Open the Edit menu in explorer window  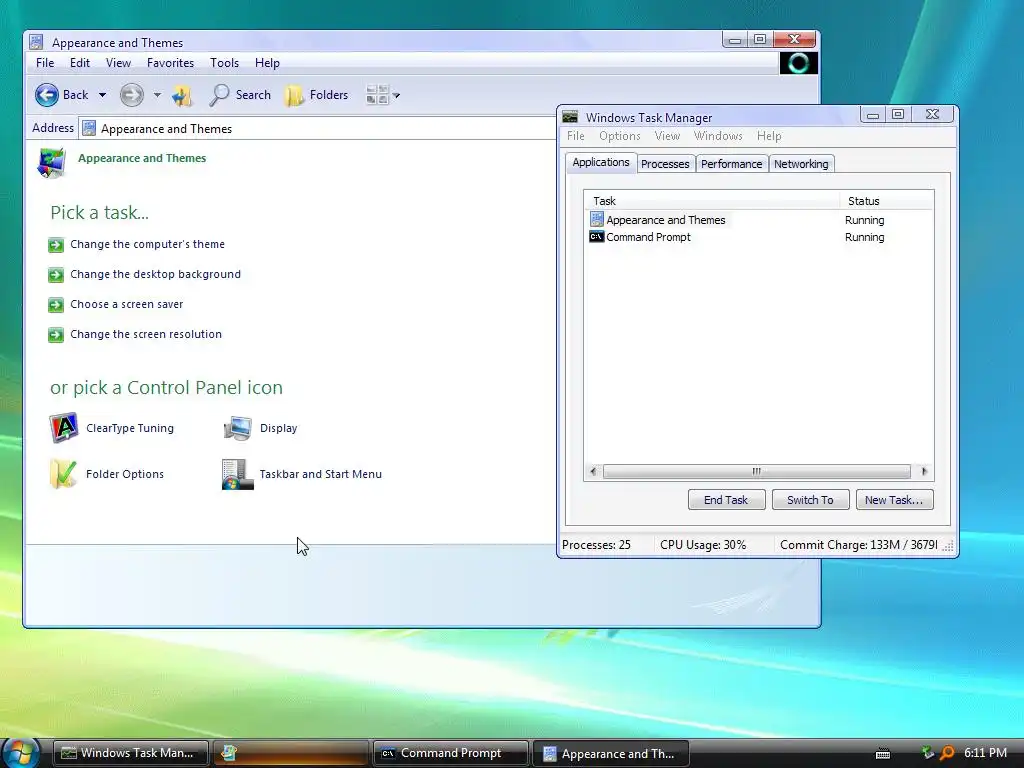tap(80, 63)
